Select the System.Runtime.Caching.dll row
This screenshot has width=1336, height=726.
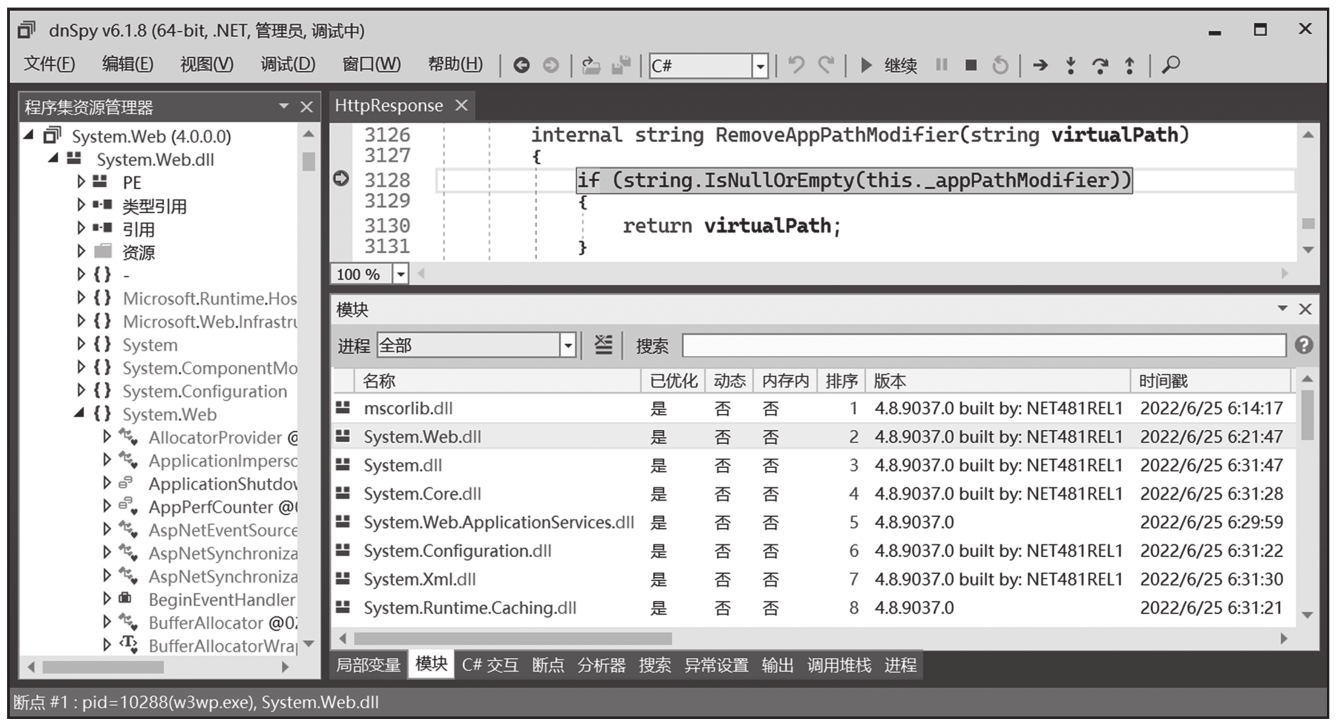pyautogui.click(x=812, y=608)
